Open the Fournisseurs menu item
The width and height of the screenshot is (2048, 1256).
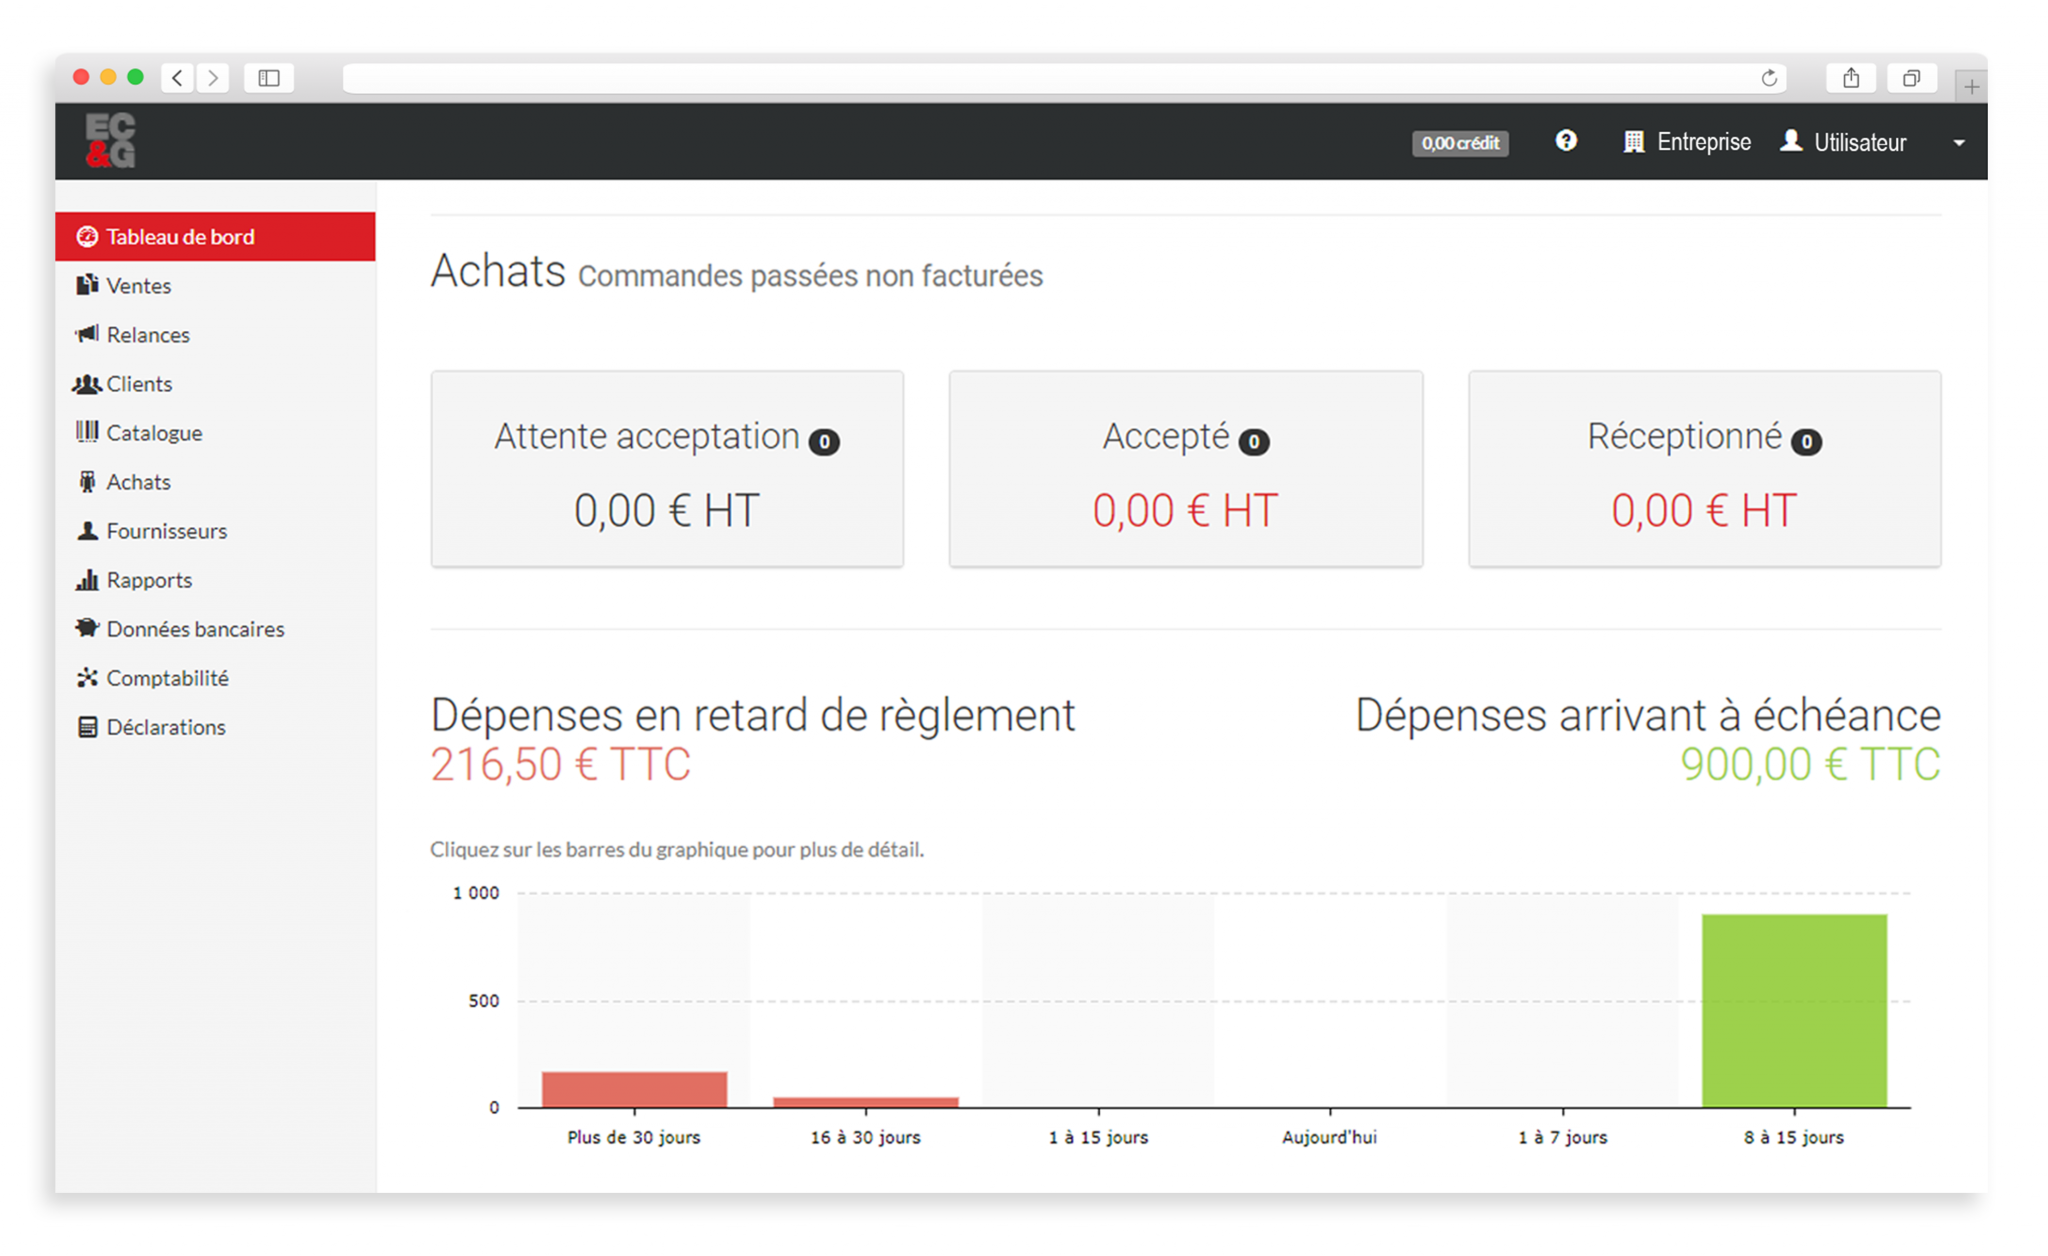pyautogui.click(x=215, y=531)
